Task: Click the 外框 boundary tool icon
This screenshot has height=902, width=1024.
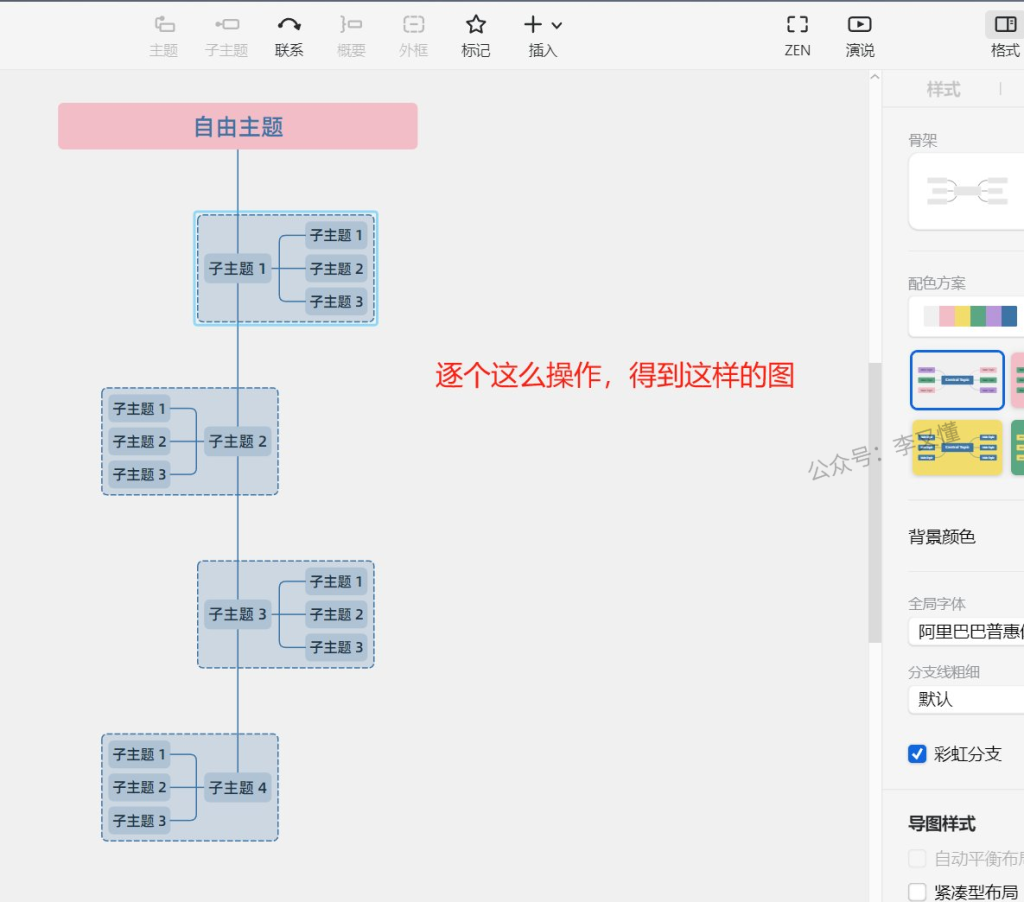Action: (x=413, y=26)
